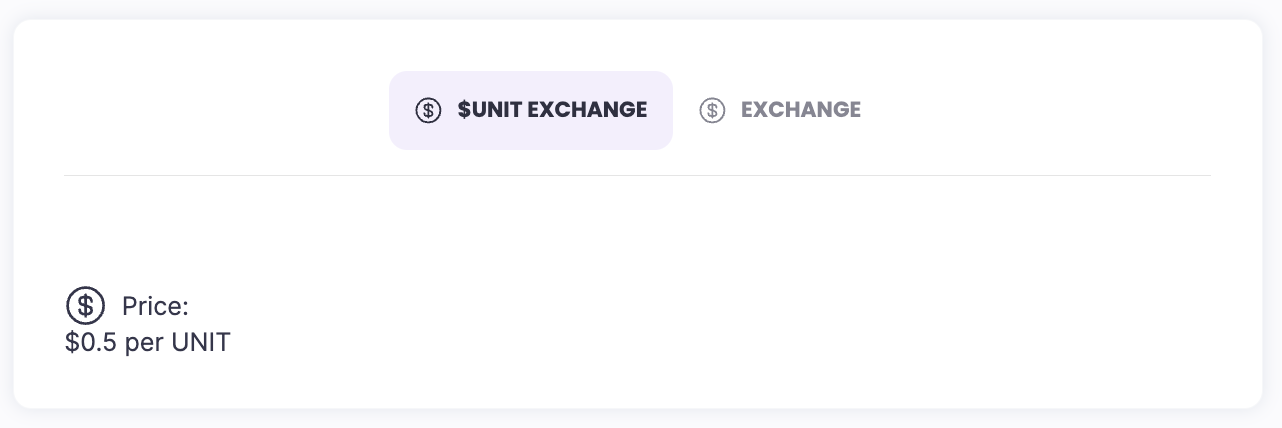Click the dollar coin icon next to Price

[x=86, y=305]
